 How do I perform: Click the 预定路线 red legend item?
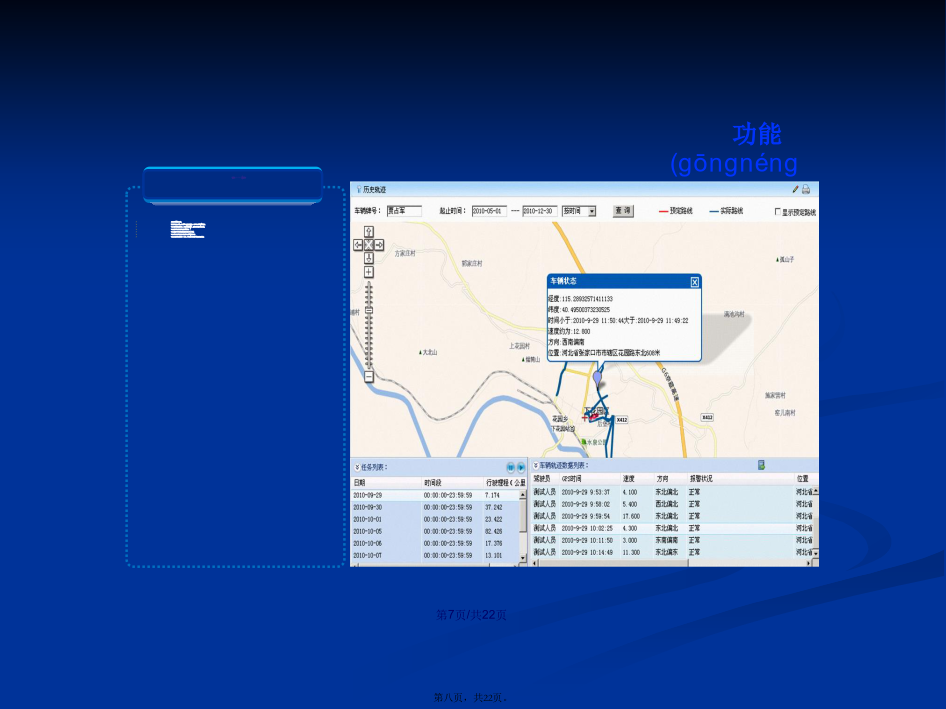tap(676, 211)
